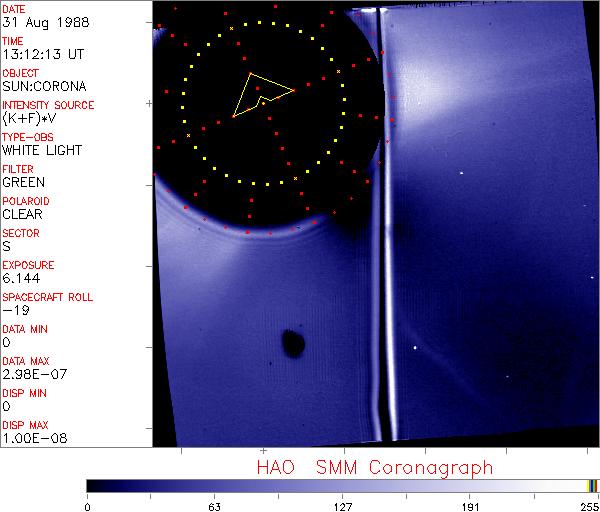This screenshot has width=600, height=512.
Task: Click the SPACECRAFT ROLL label
Action: tap(48, 297)
